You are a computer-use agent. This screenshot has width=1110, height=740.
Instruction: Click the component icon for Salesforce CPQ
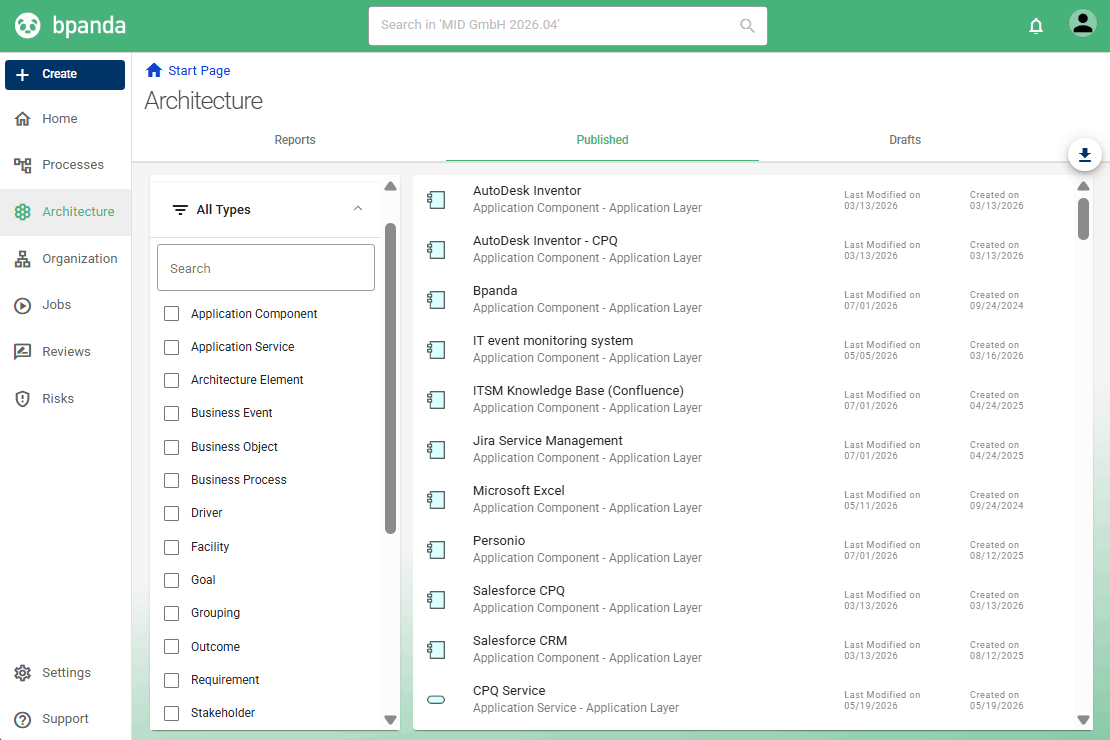(436, 600)
